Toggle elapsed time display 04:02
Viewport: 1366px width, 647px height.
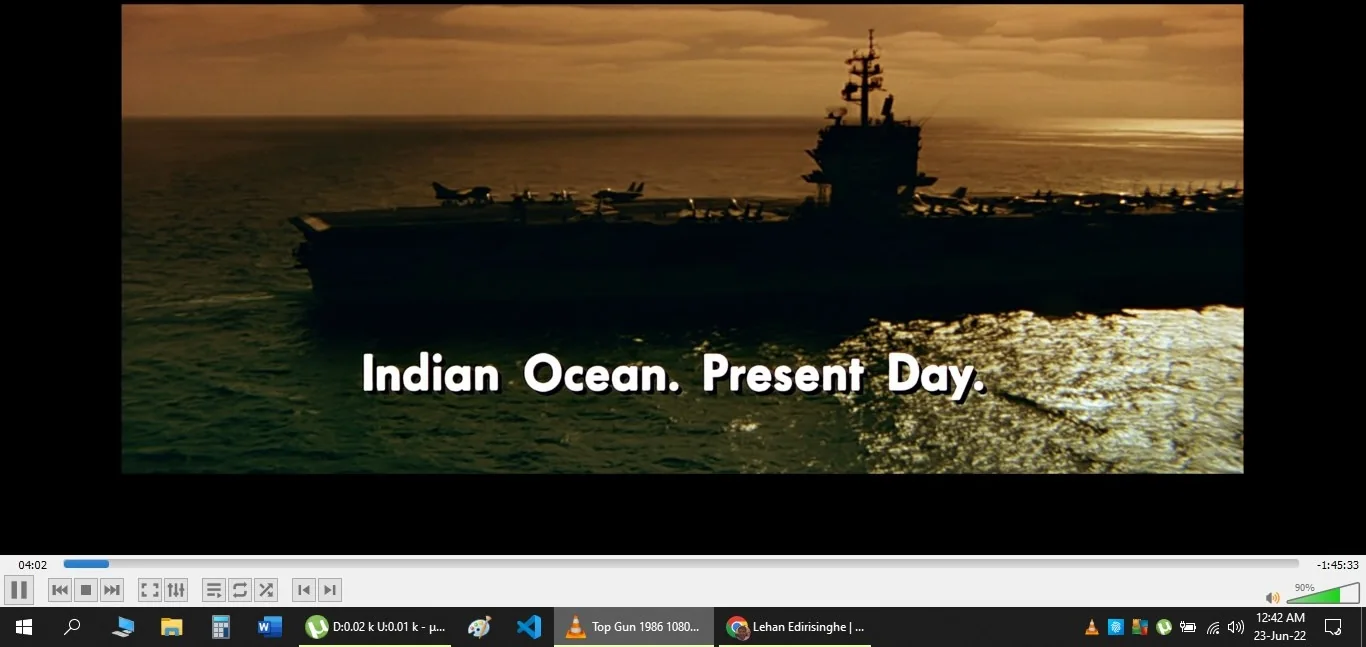click(x=33, y=565)
